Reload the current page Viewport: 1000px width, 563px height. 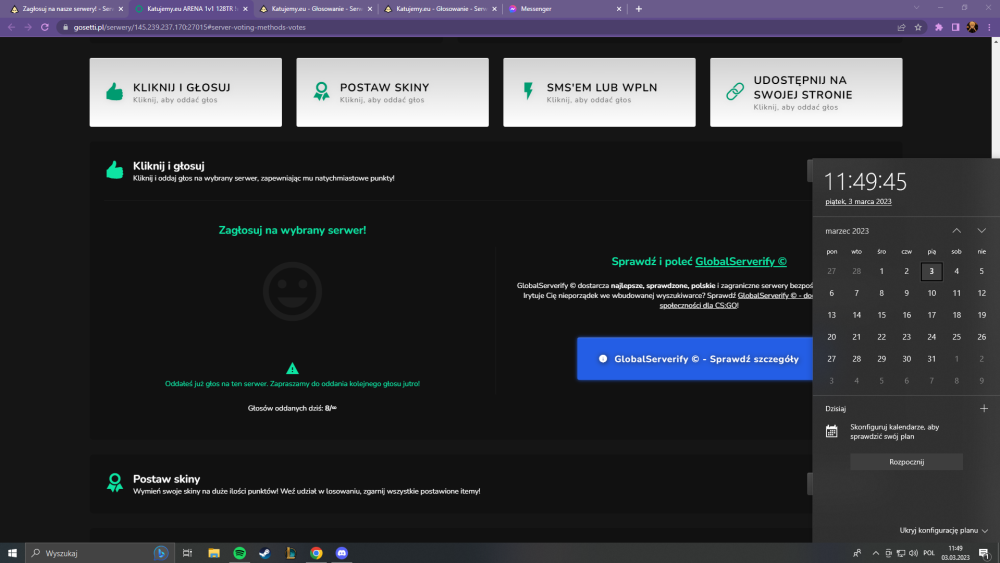45,27
